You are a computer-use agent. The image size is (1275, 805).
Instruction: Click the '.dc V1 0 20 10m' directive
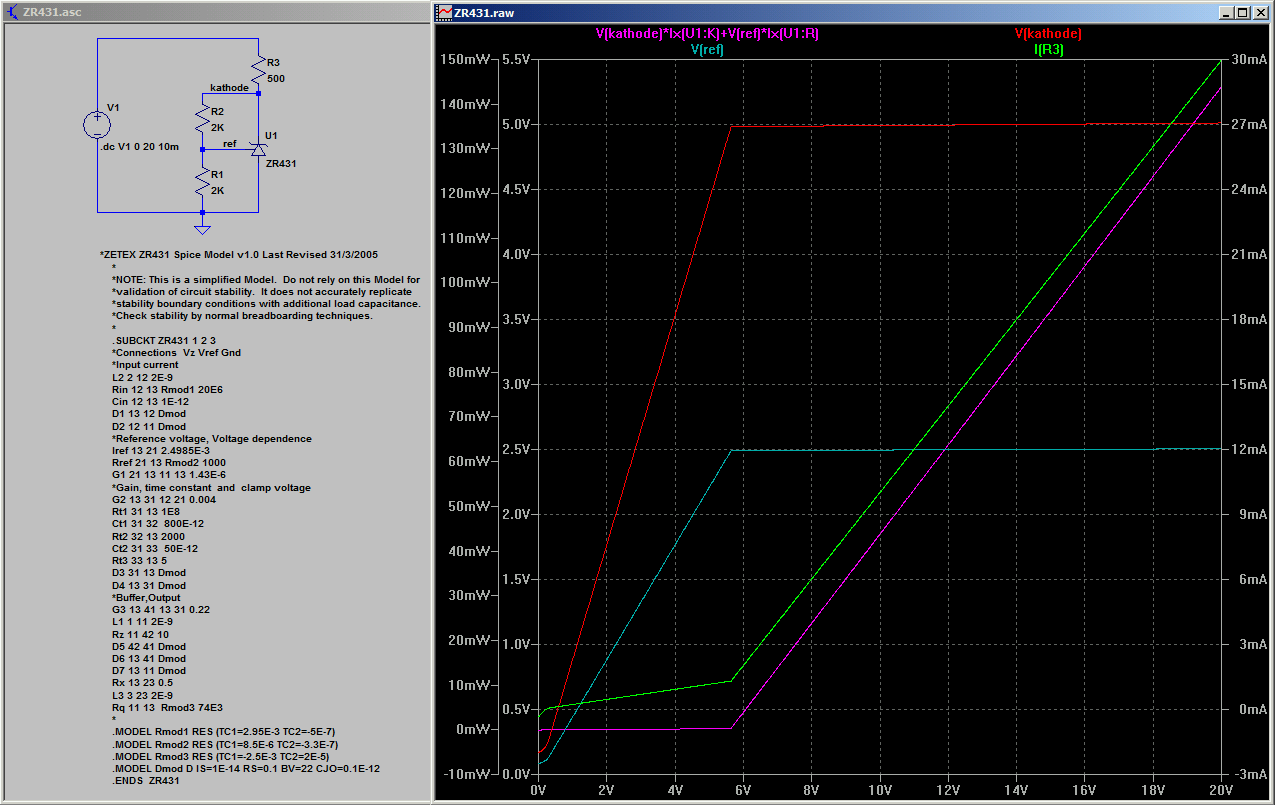(x=140, y=146)
